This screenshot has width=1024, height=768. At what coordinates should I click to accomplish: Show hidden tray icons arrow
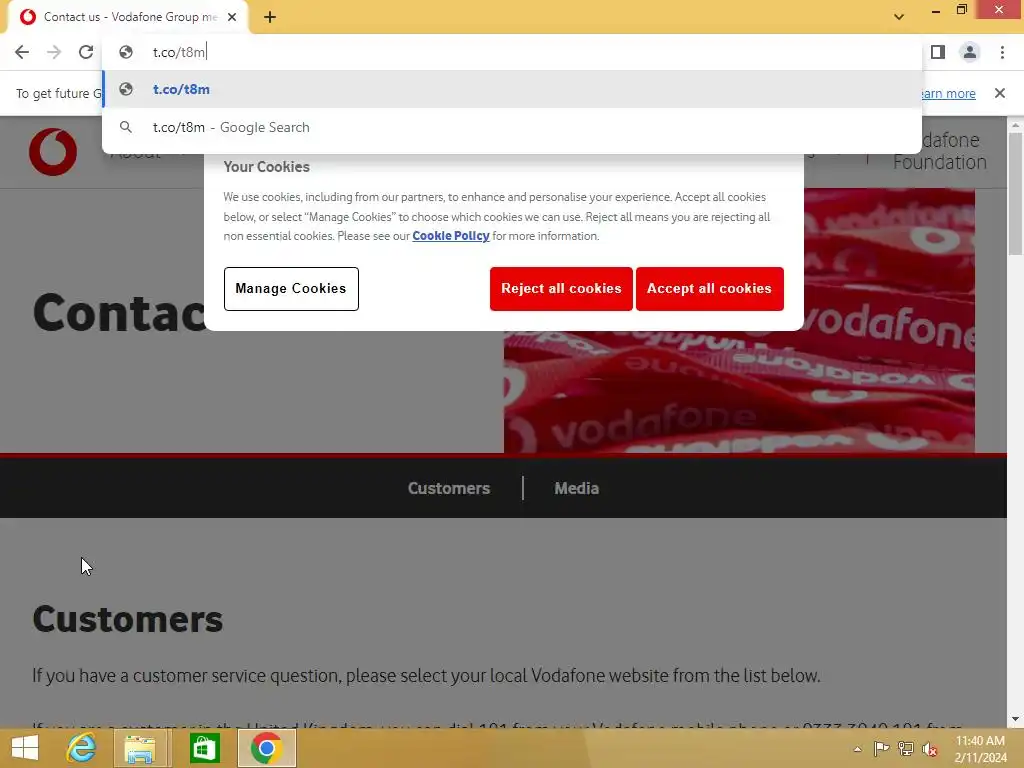coord(857,749)
